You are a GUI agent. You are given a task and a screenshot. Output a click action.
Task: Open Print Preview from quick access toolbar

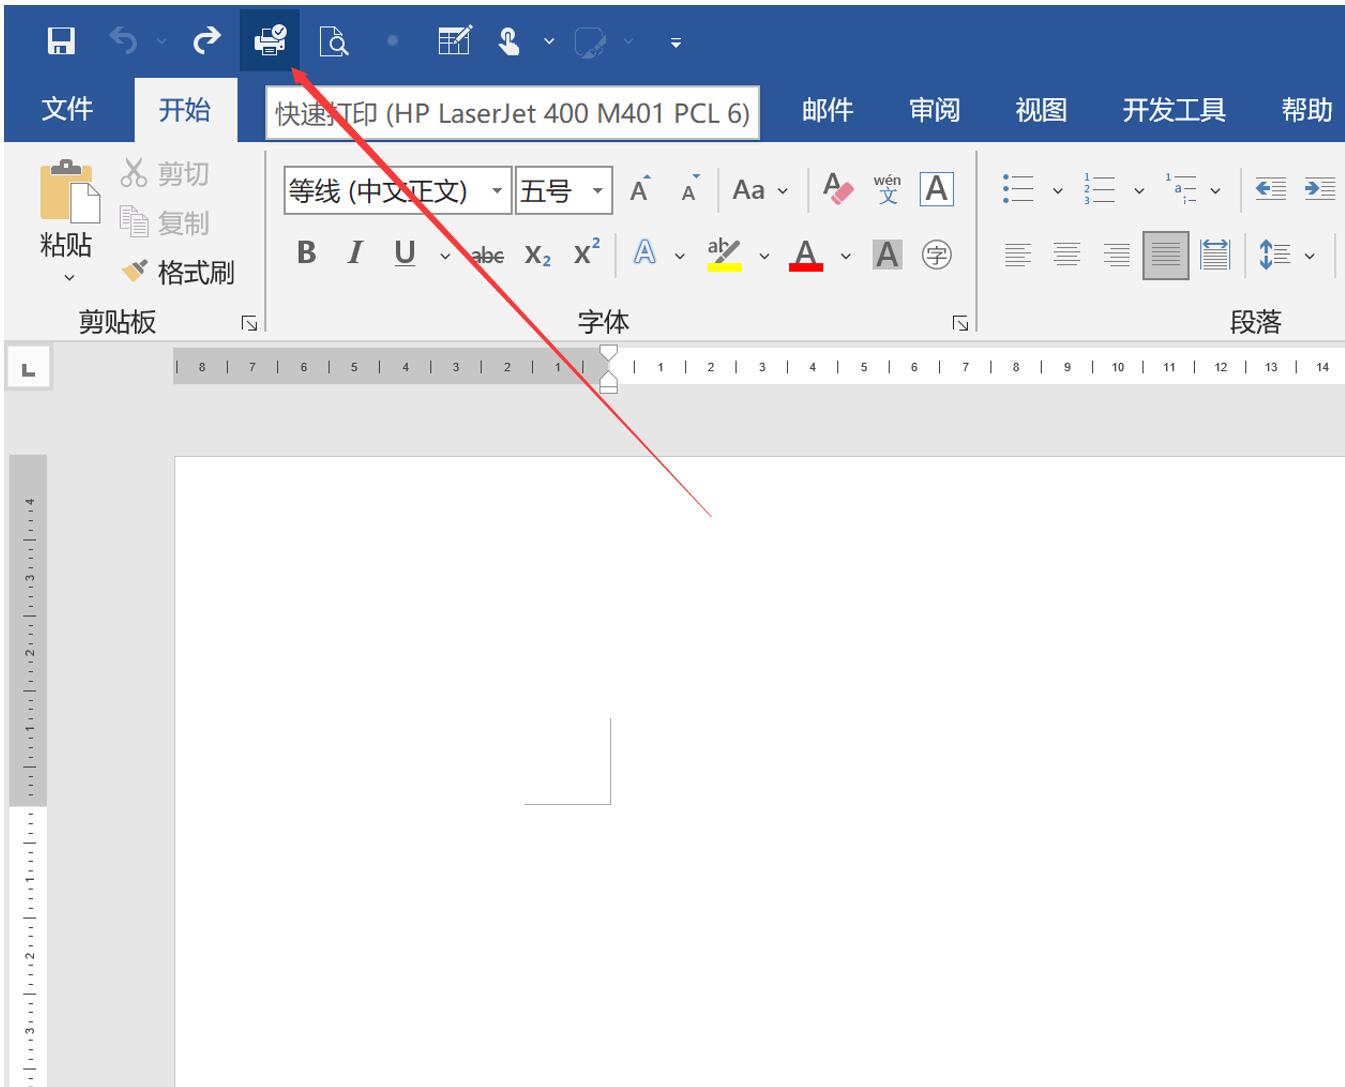(x=333, y=41)
